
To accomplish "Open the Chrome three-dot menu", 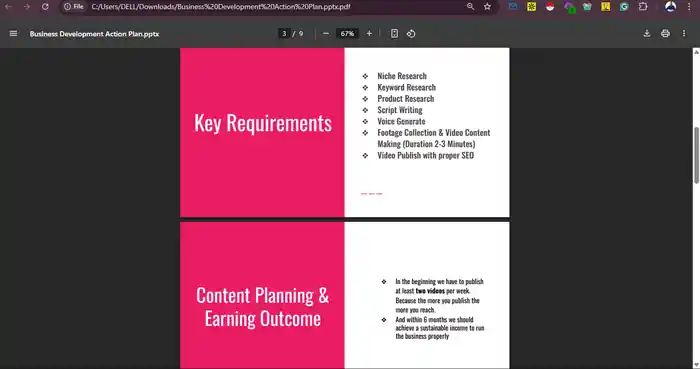I will 689,7.
